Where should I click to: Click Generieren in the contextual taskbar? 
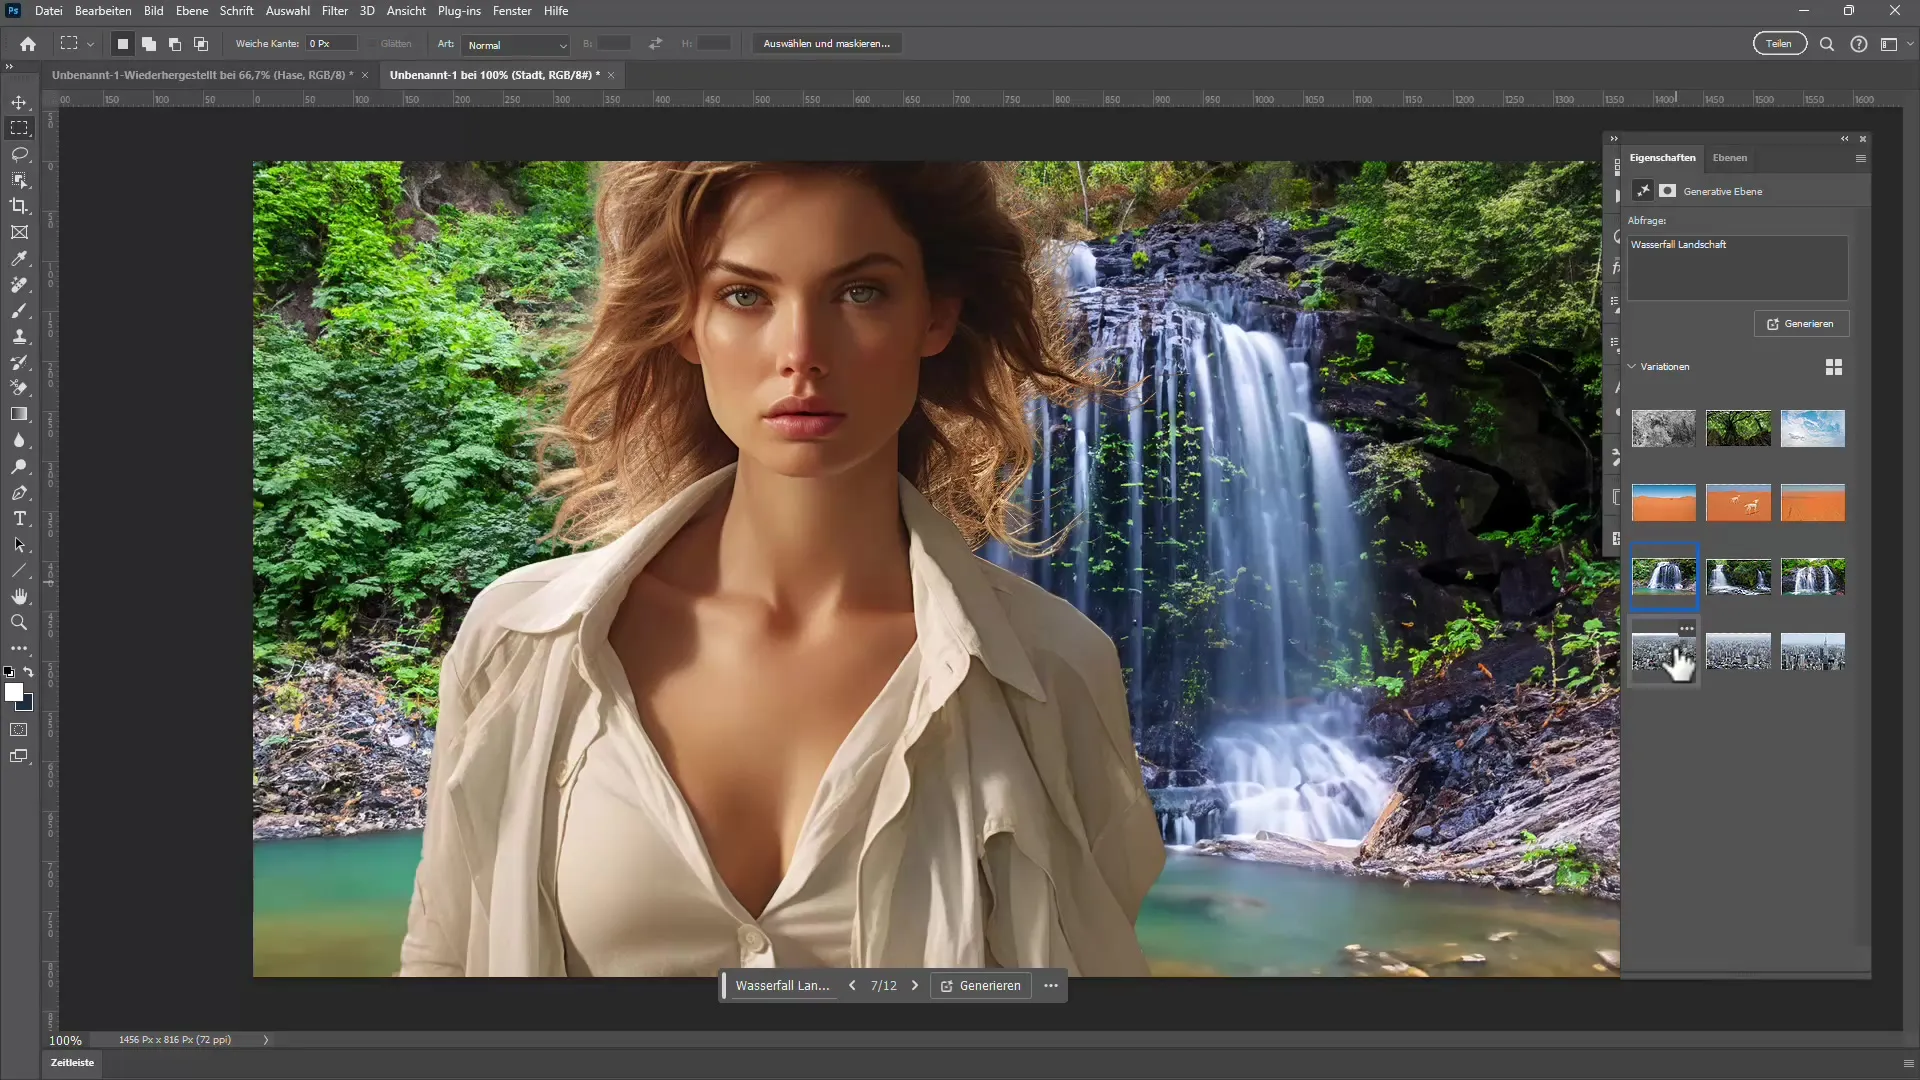981,986
